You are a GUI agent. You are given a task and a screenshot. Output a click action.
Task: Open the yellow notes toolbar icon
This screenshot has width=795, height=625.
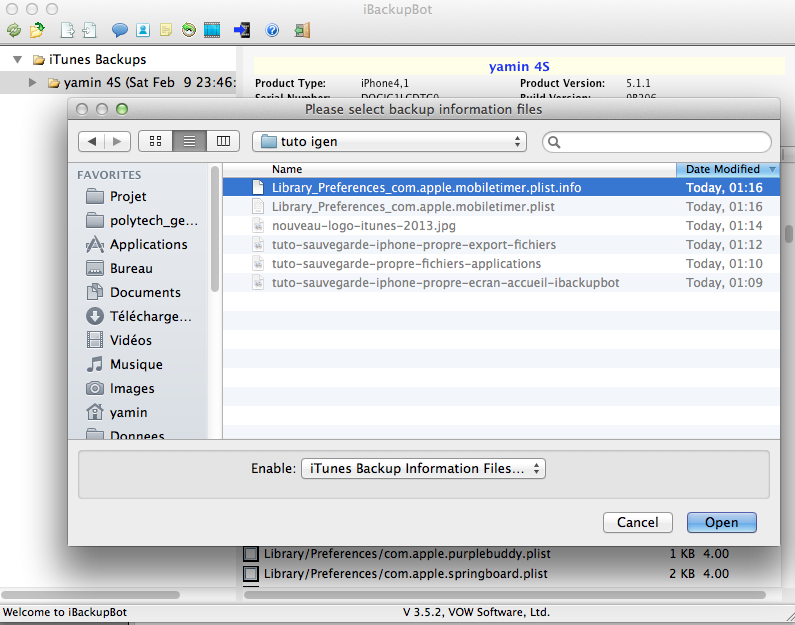tap(166, 30)
